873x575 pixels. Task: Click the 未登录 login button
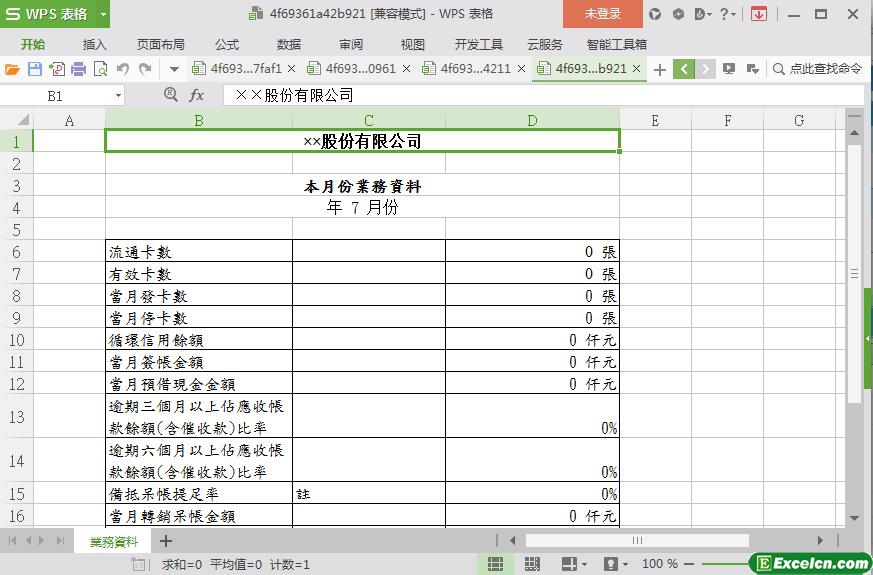coord(603,14)
